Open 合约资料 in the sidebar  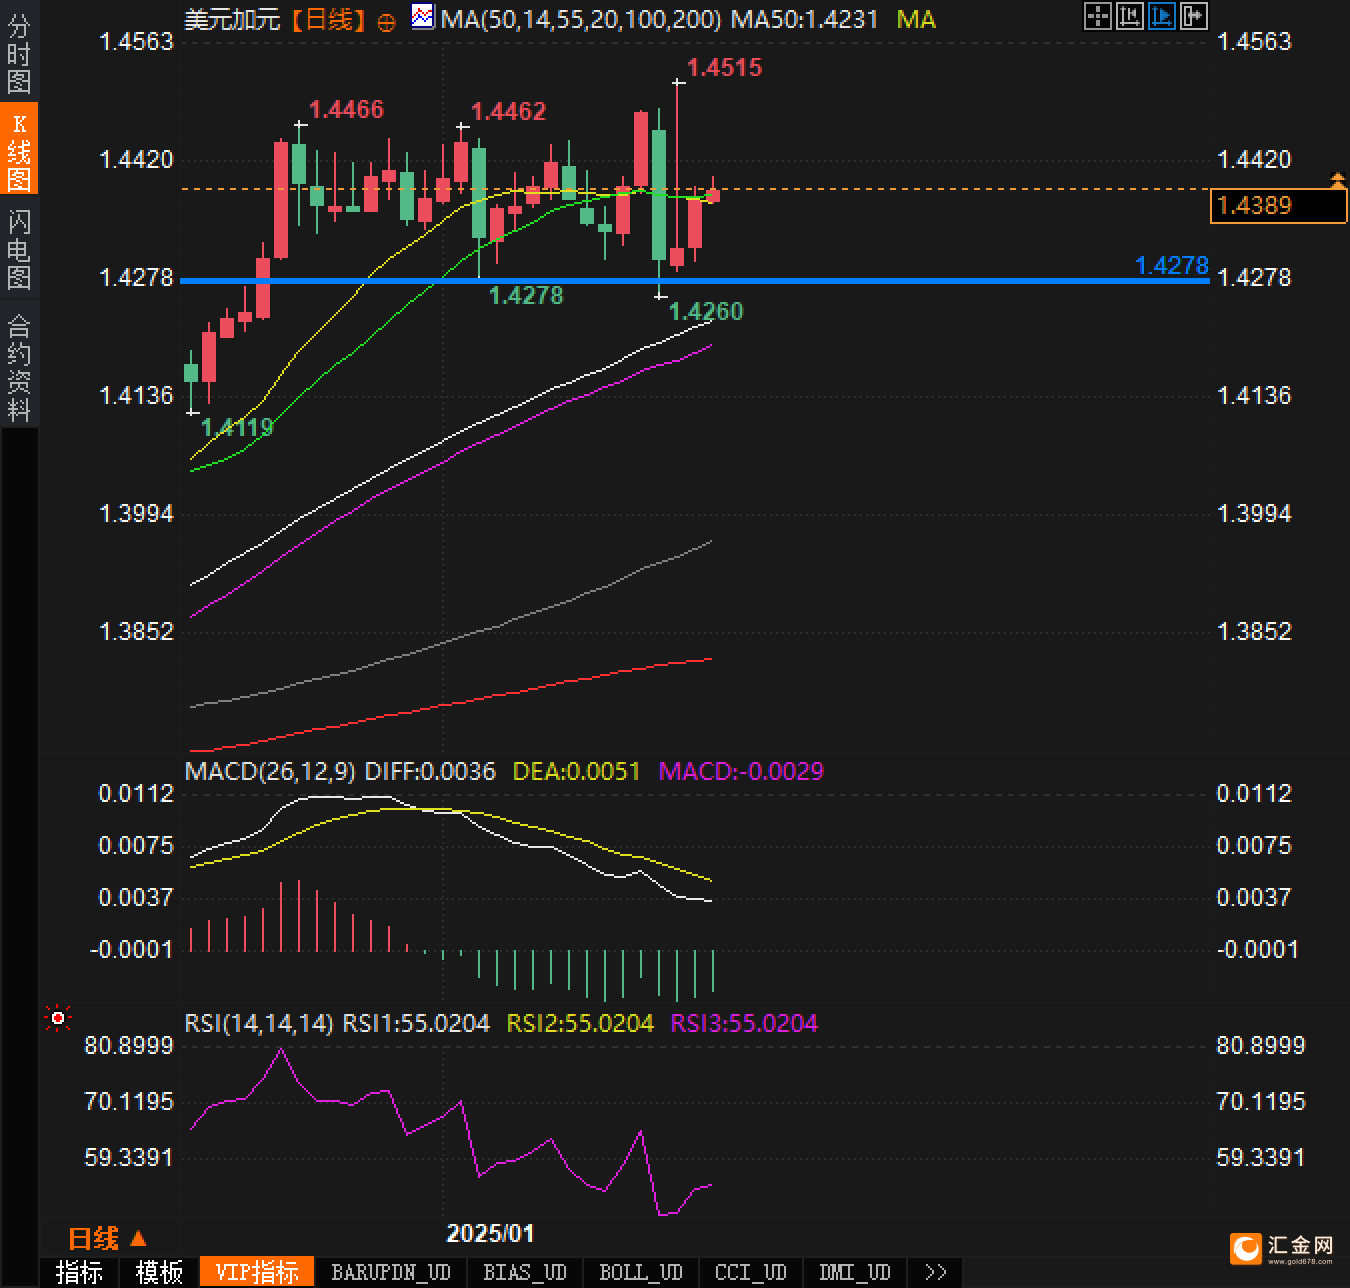coord(19,367)
